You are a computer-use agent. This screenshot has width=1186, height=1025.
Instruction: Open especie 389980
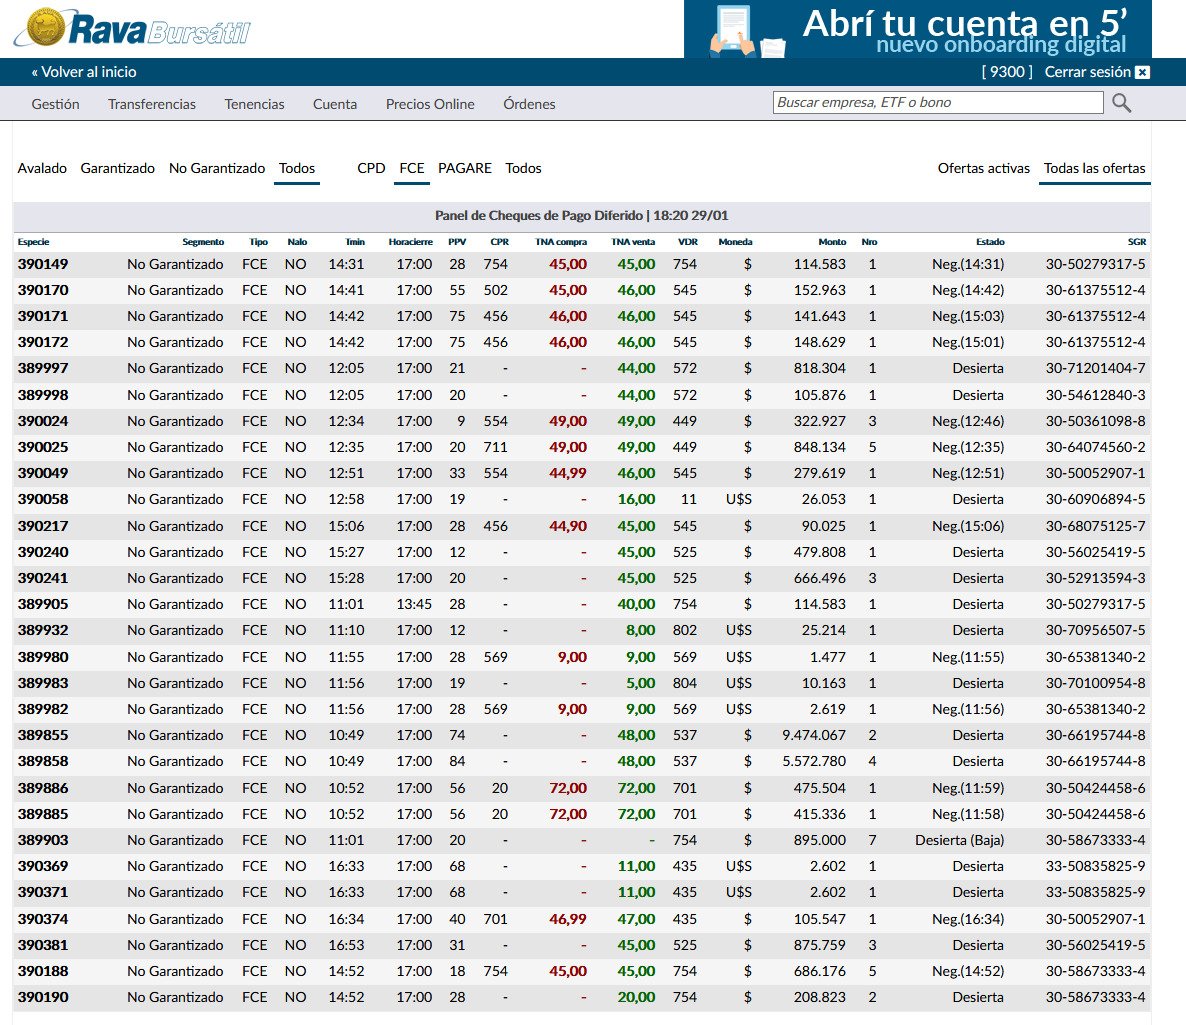42,657
